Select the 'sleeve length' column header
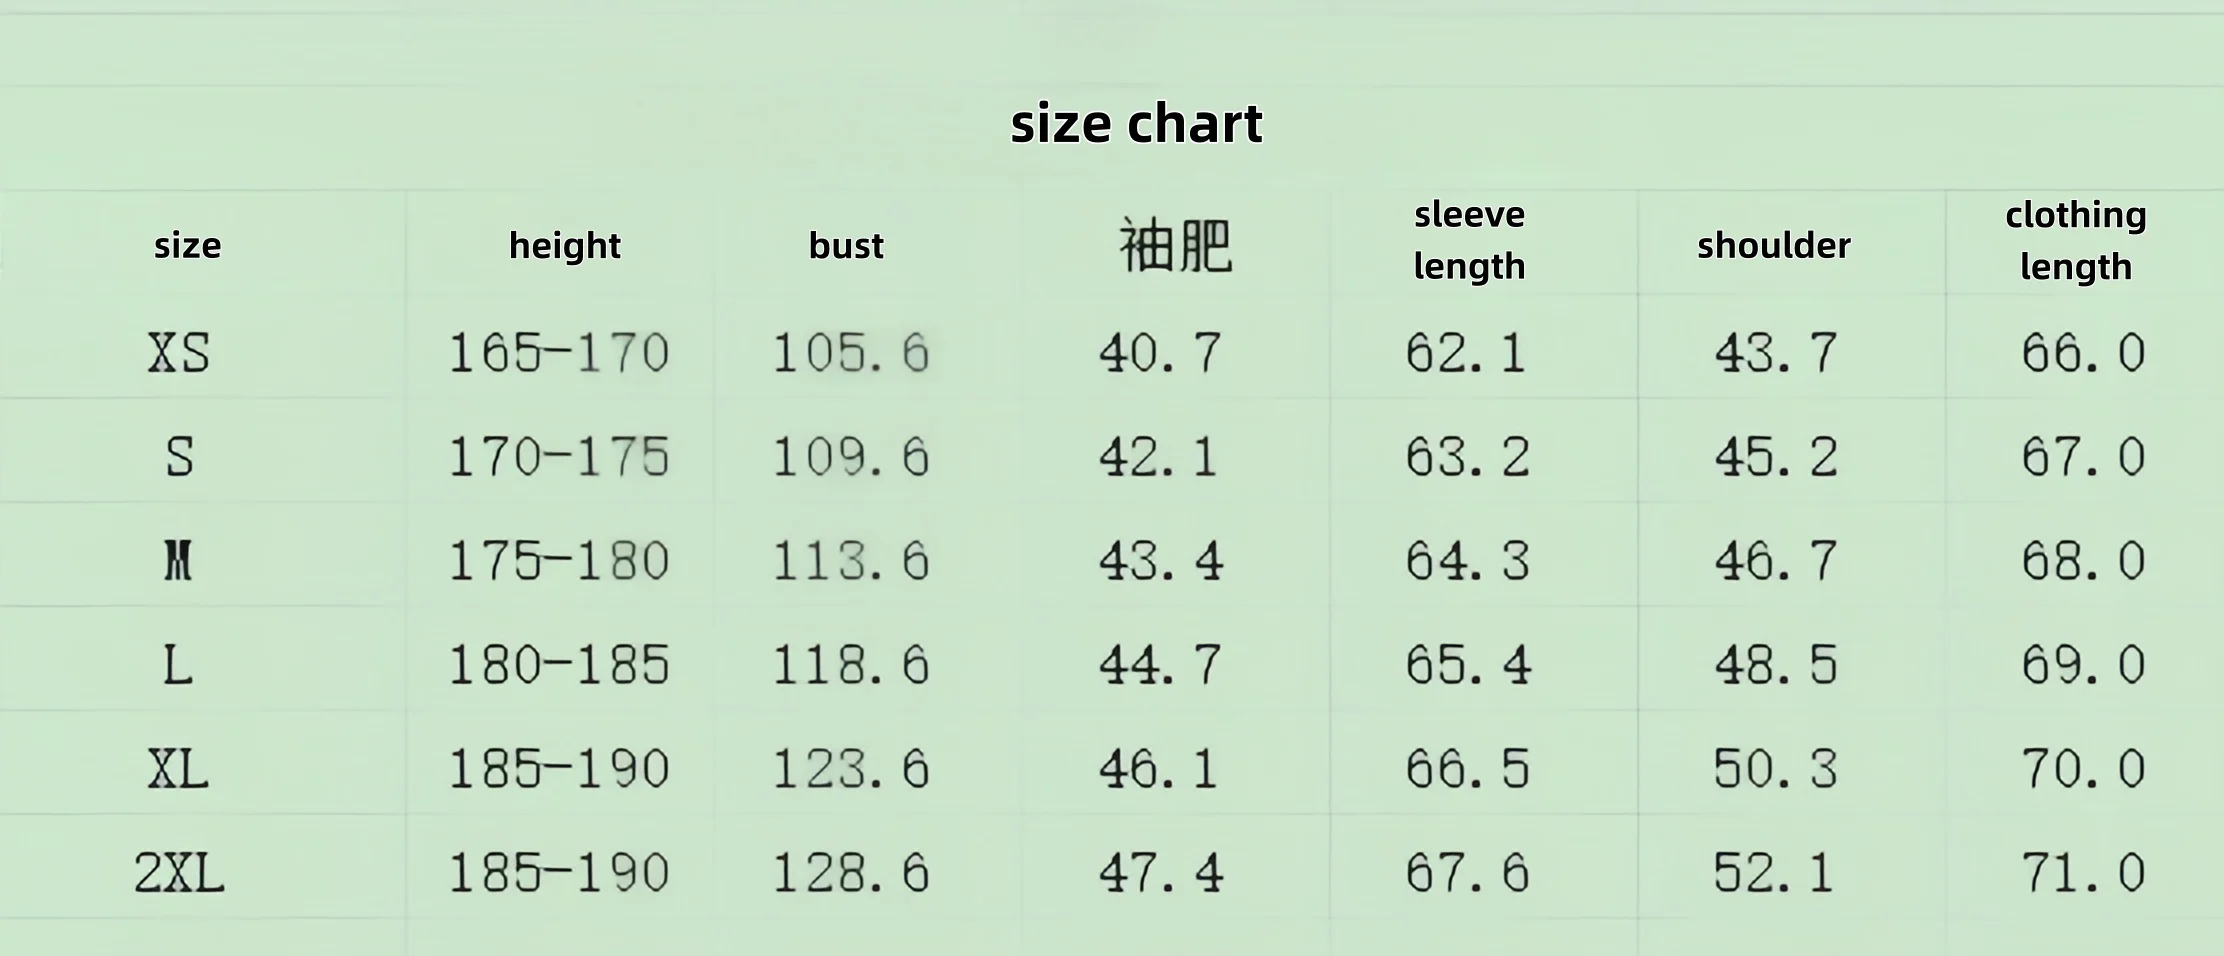Viewport: 2224px width, 956px height. pos(1469,240)
